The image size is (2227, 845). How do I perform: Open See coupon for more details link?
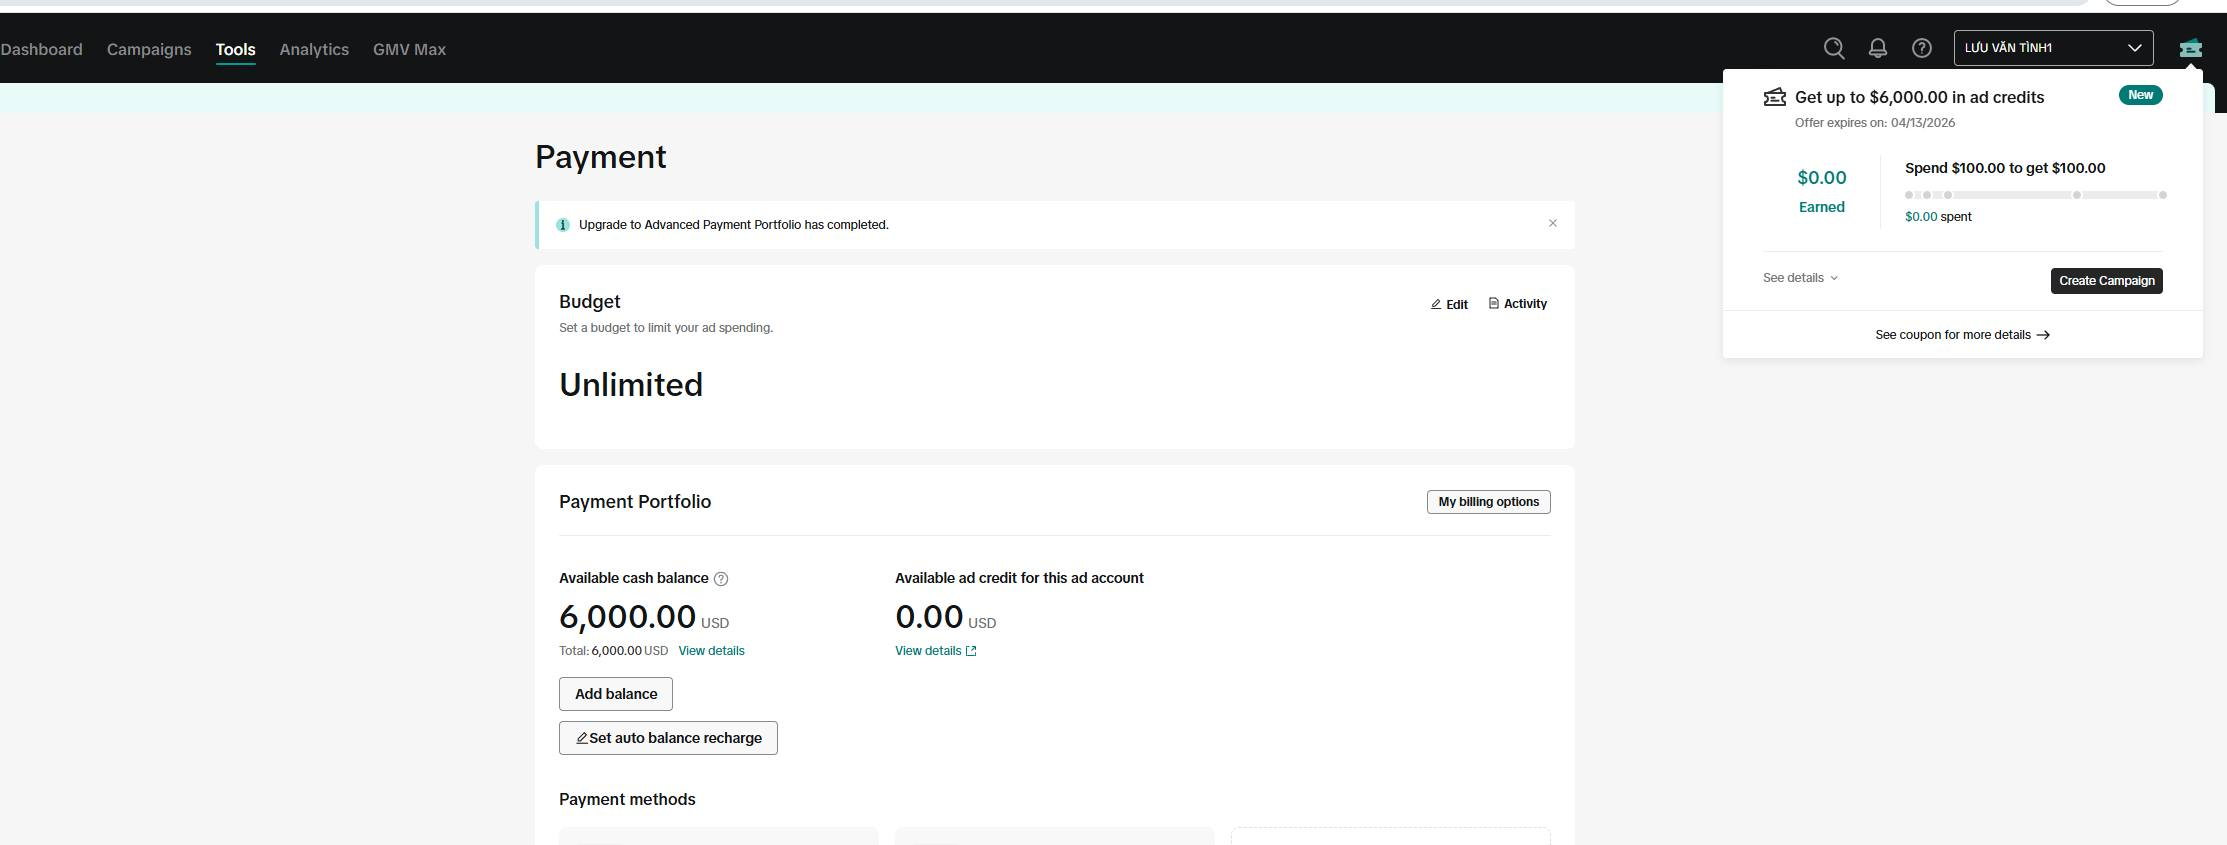point(1962,335)
